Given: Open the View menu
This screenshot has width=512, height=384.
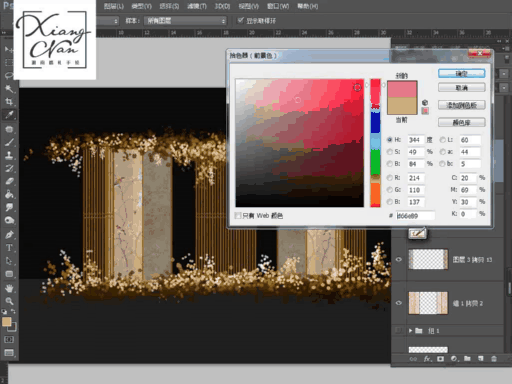Looking at the screenshot, I should 249,6.
